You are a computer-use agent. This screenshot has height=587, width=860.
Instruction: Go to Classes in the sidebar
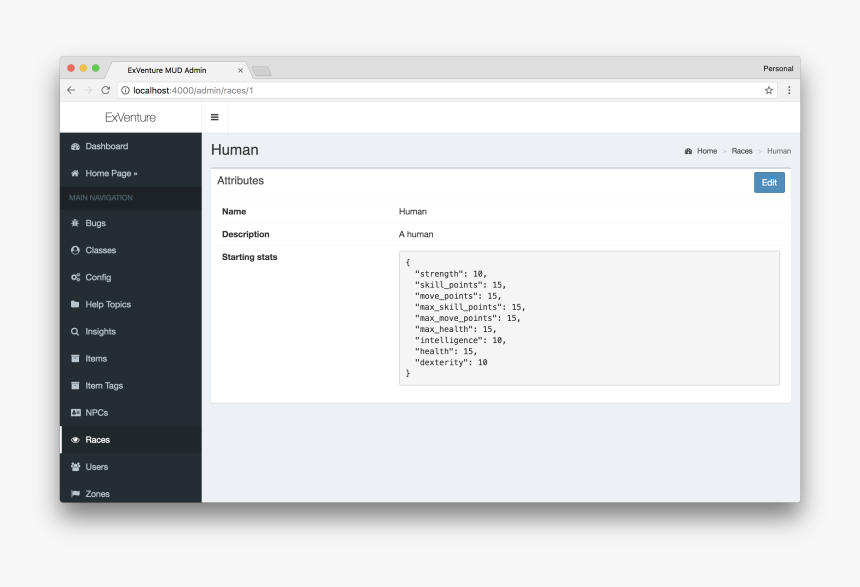click(131, 250)
